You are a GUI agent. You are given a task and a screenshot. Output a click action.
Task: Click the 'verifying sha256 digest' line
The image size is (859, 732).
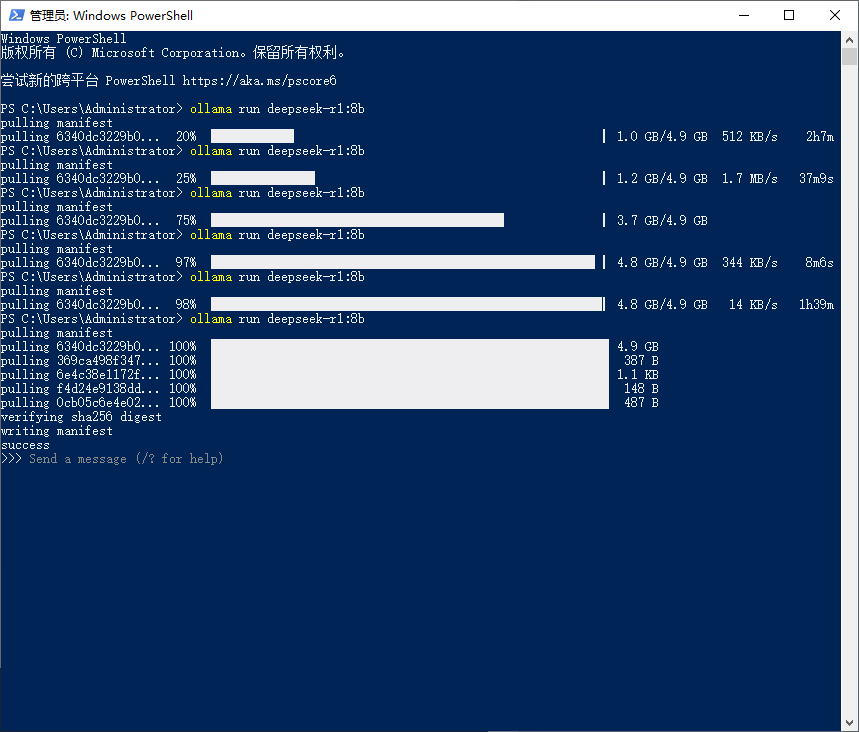point(81,417)
